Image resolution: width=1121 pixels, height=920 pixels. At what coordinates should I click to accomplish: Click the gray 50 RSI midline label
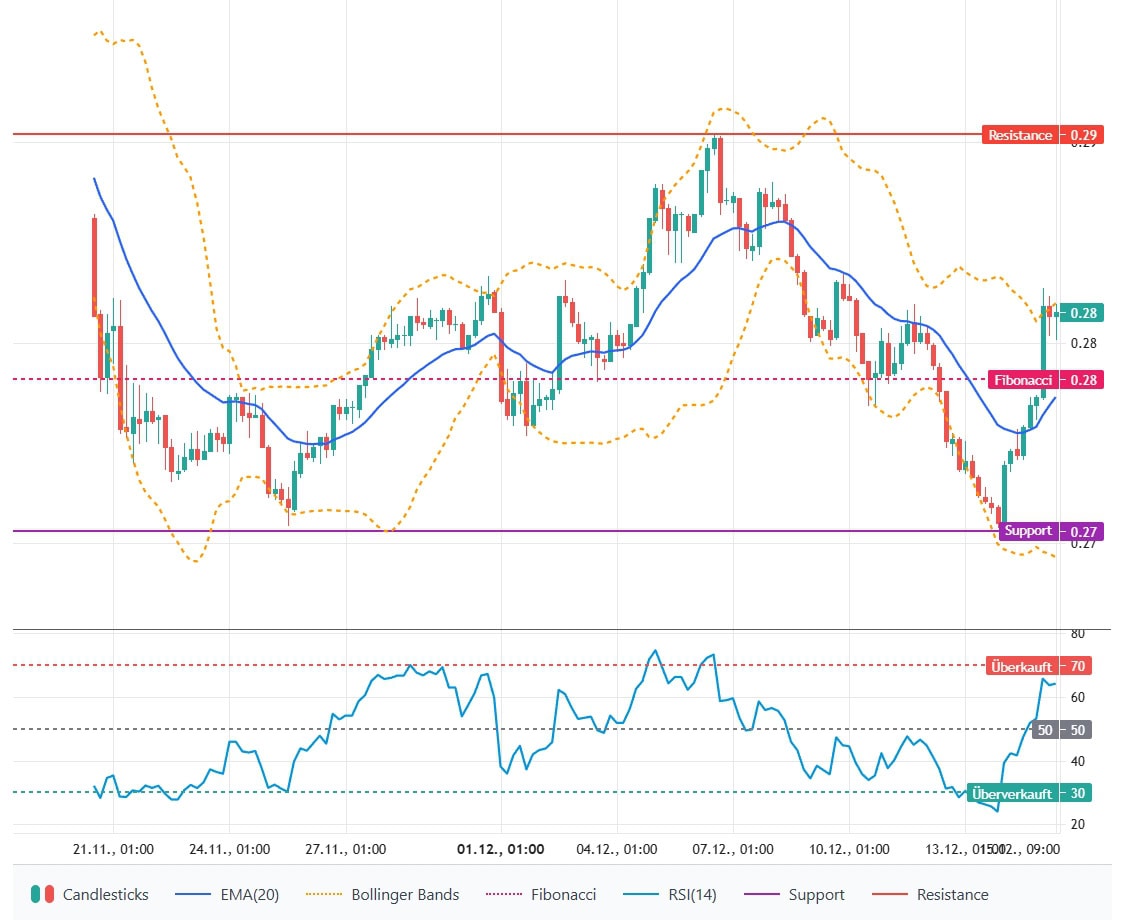1062,730
